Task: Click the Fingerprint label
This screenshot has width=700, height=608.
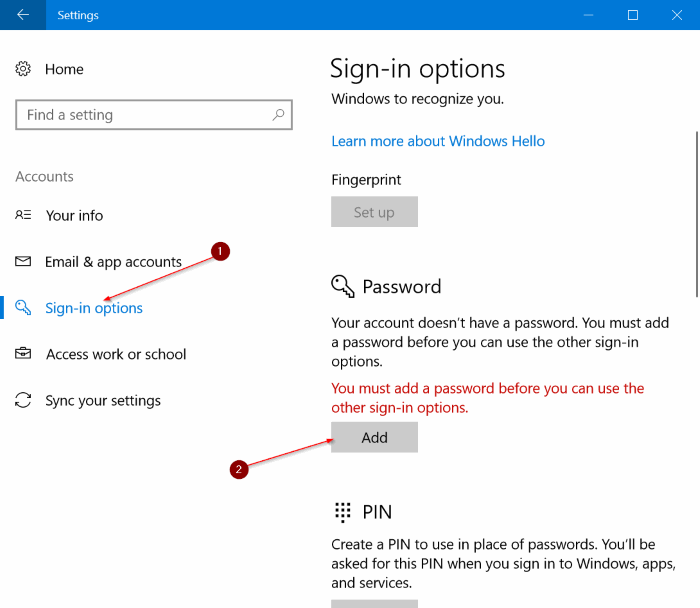Action: [366, 180]
